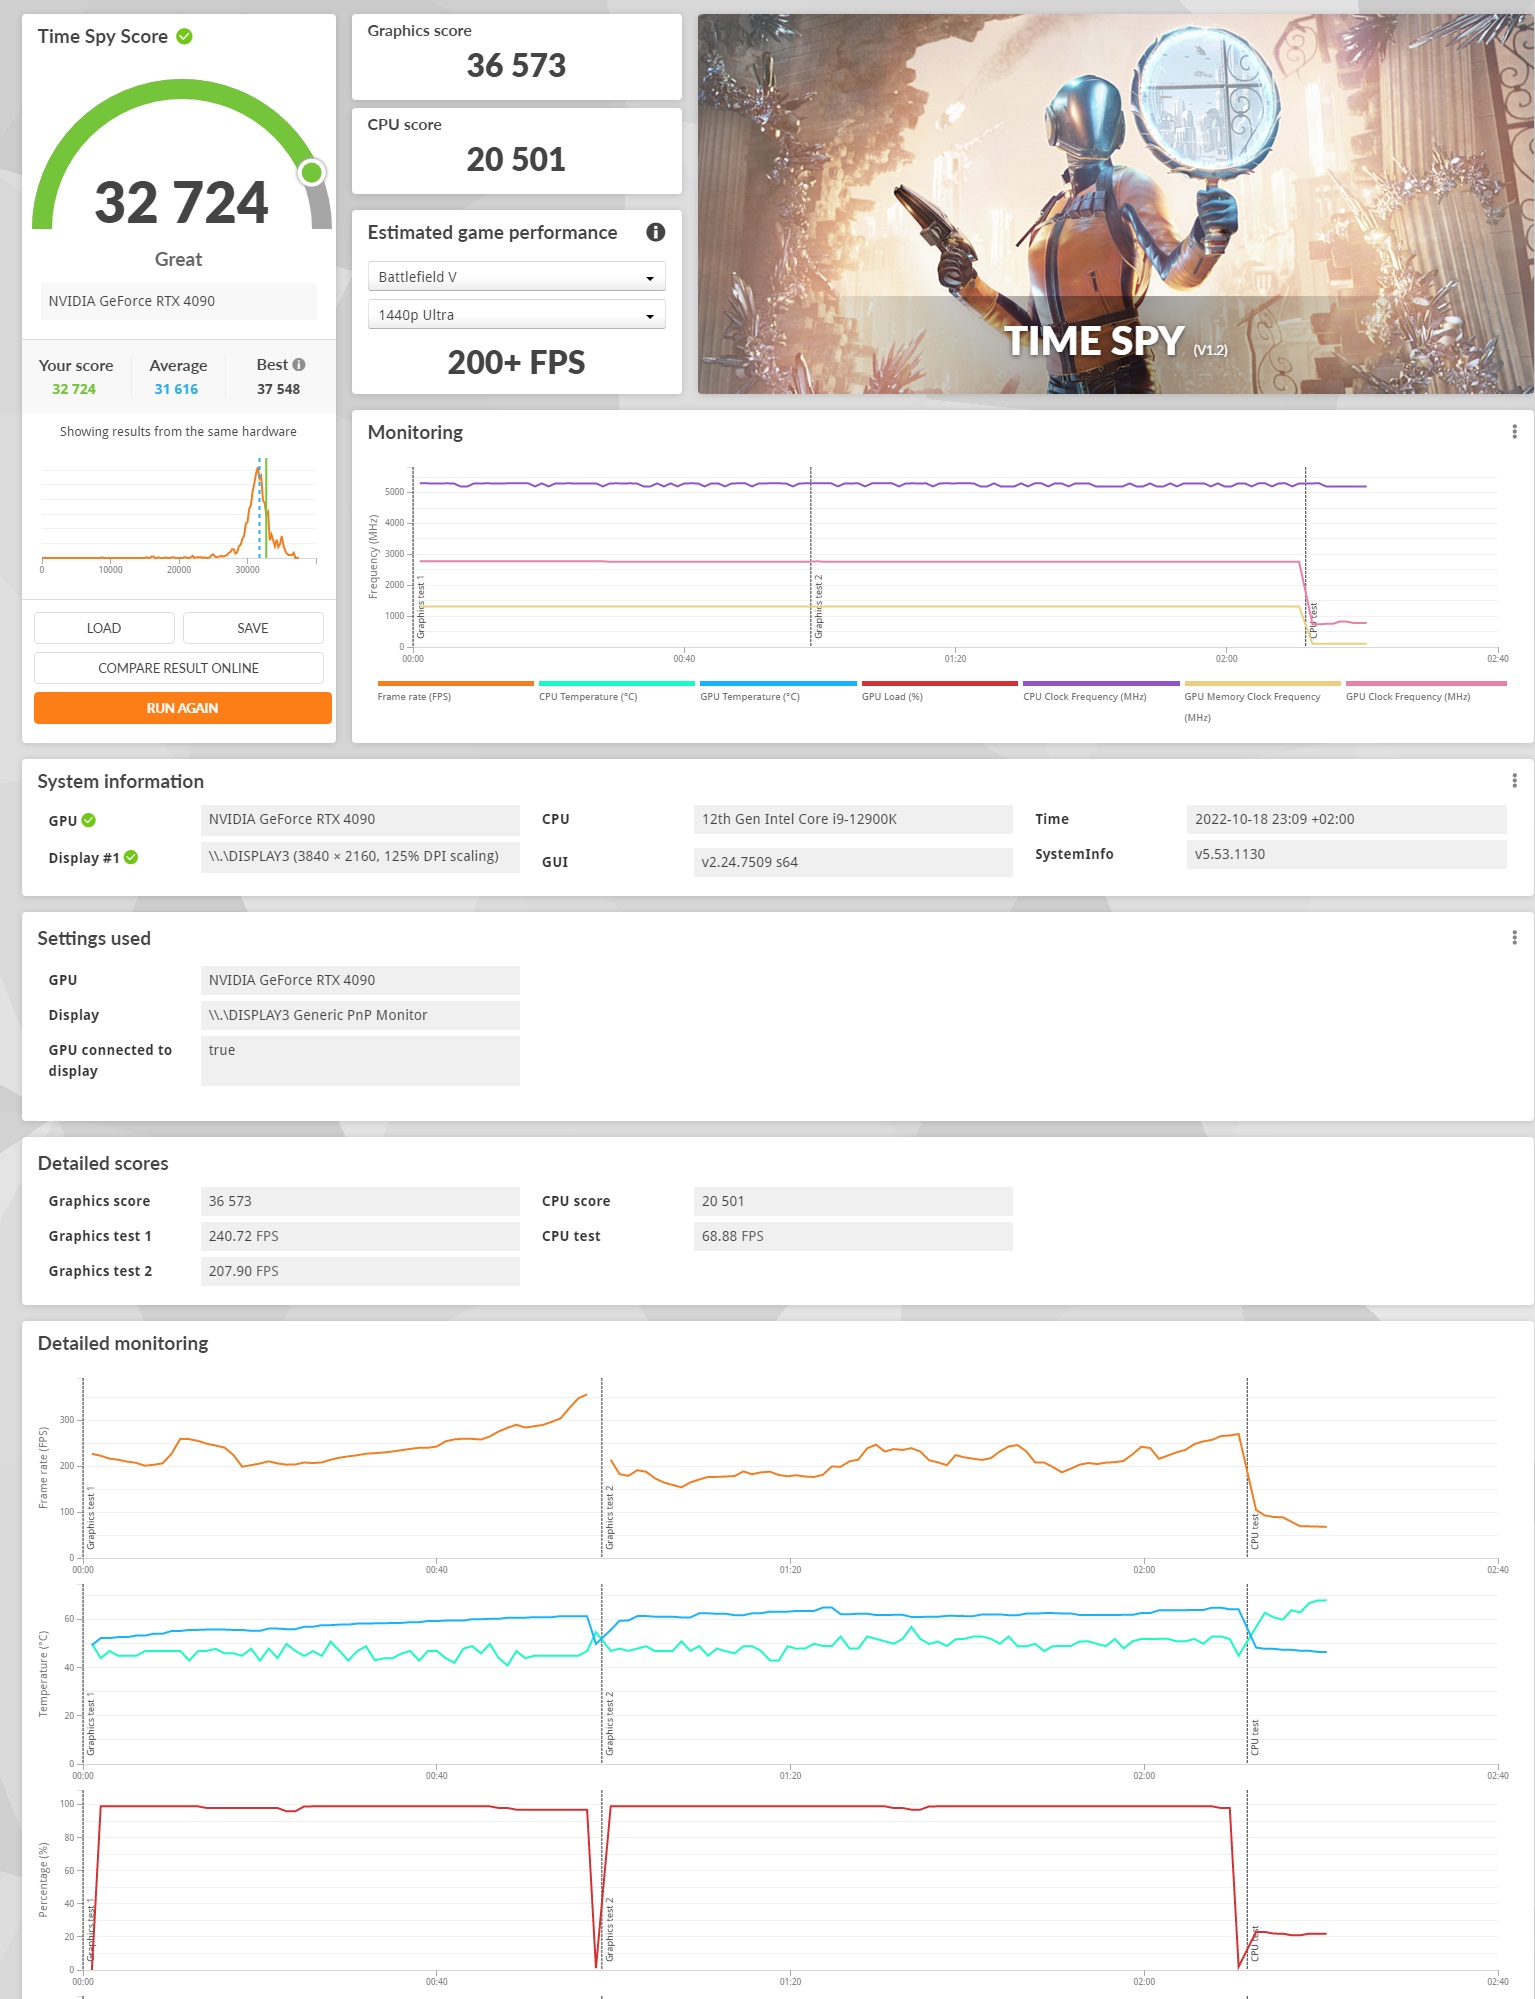Screen dimensions: 1535x1999
Task: Open the 1440p Ultra resolution dropdown
Action: click(x=516, y=315)
